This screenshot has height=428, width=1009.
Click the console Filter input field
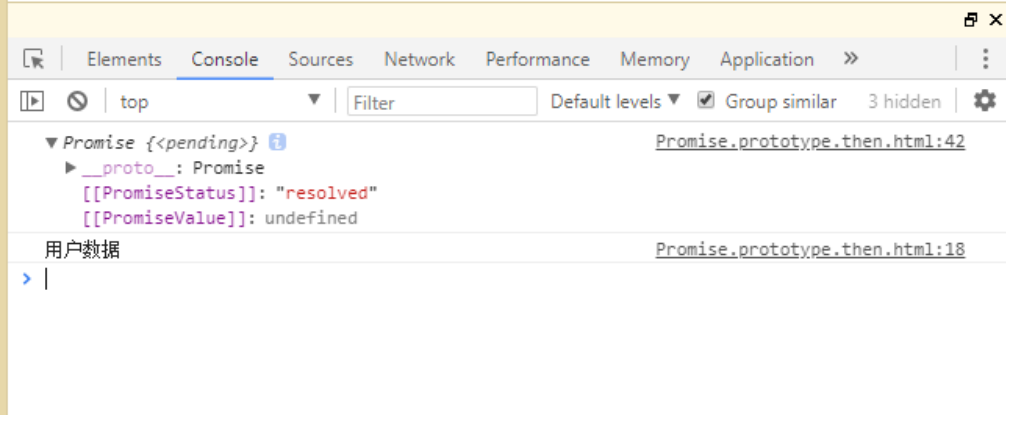pyautogui.click(x=442, y=102)
